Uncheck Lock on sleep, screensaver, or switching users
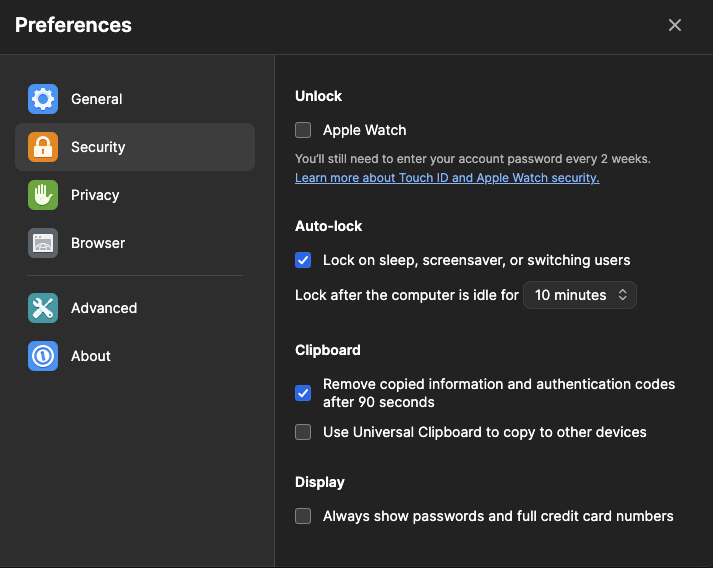This screenshot has width=713, height=568. (x=303, y=260)
